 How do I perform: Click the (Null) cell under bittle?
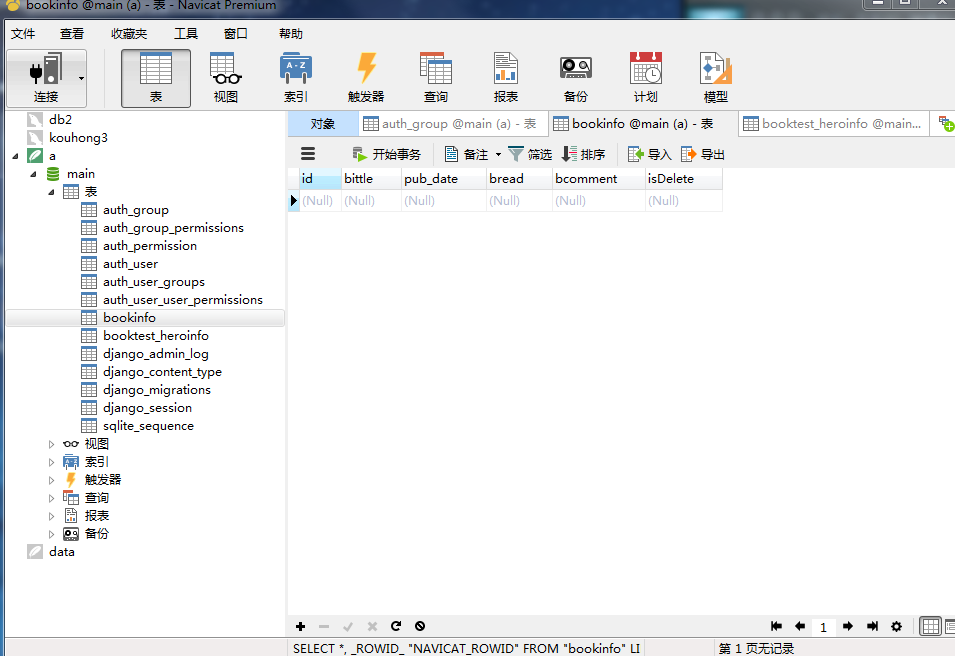coord(372,200)
